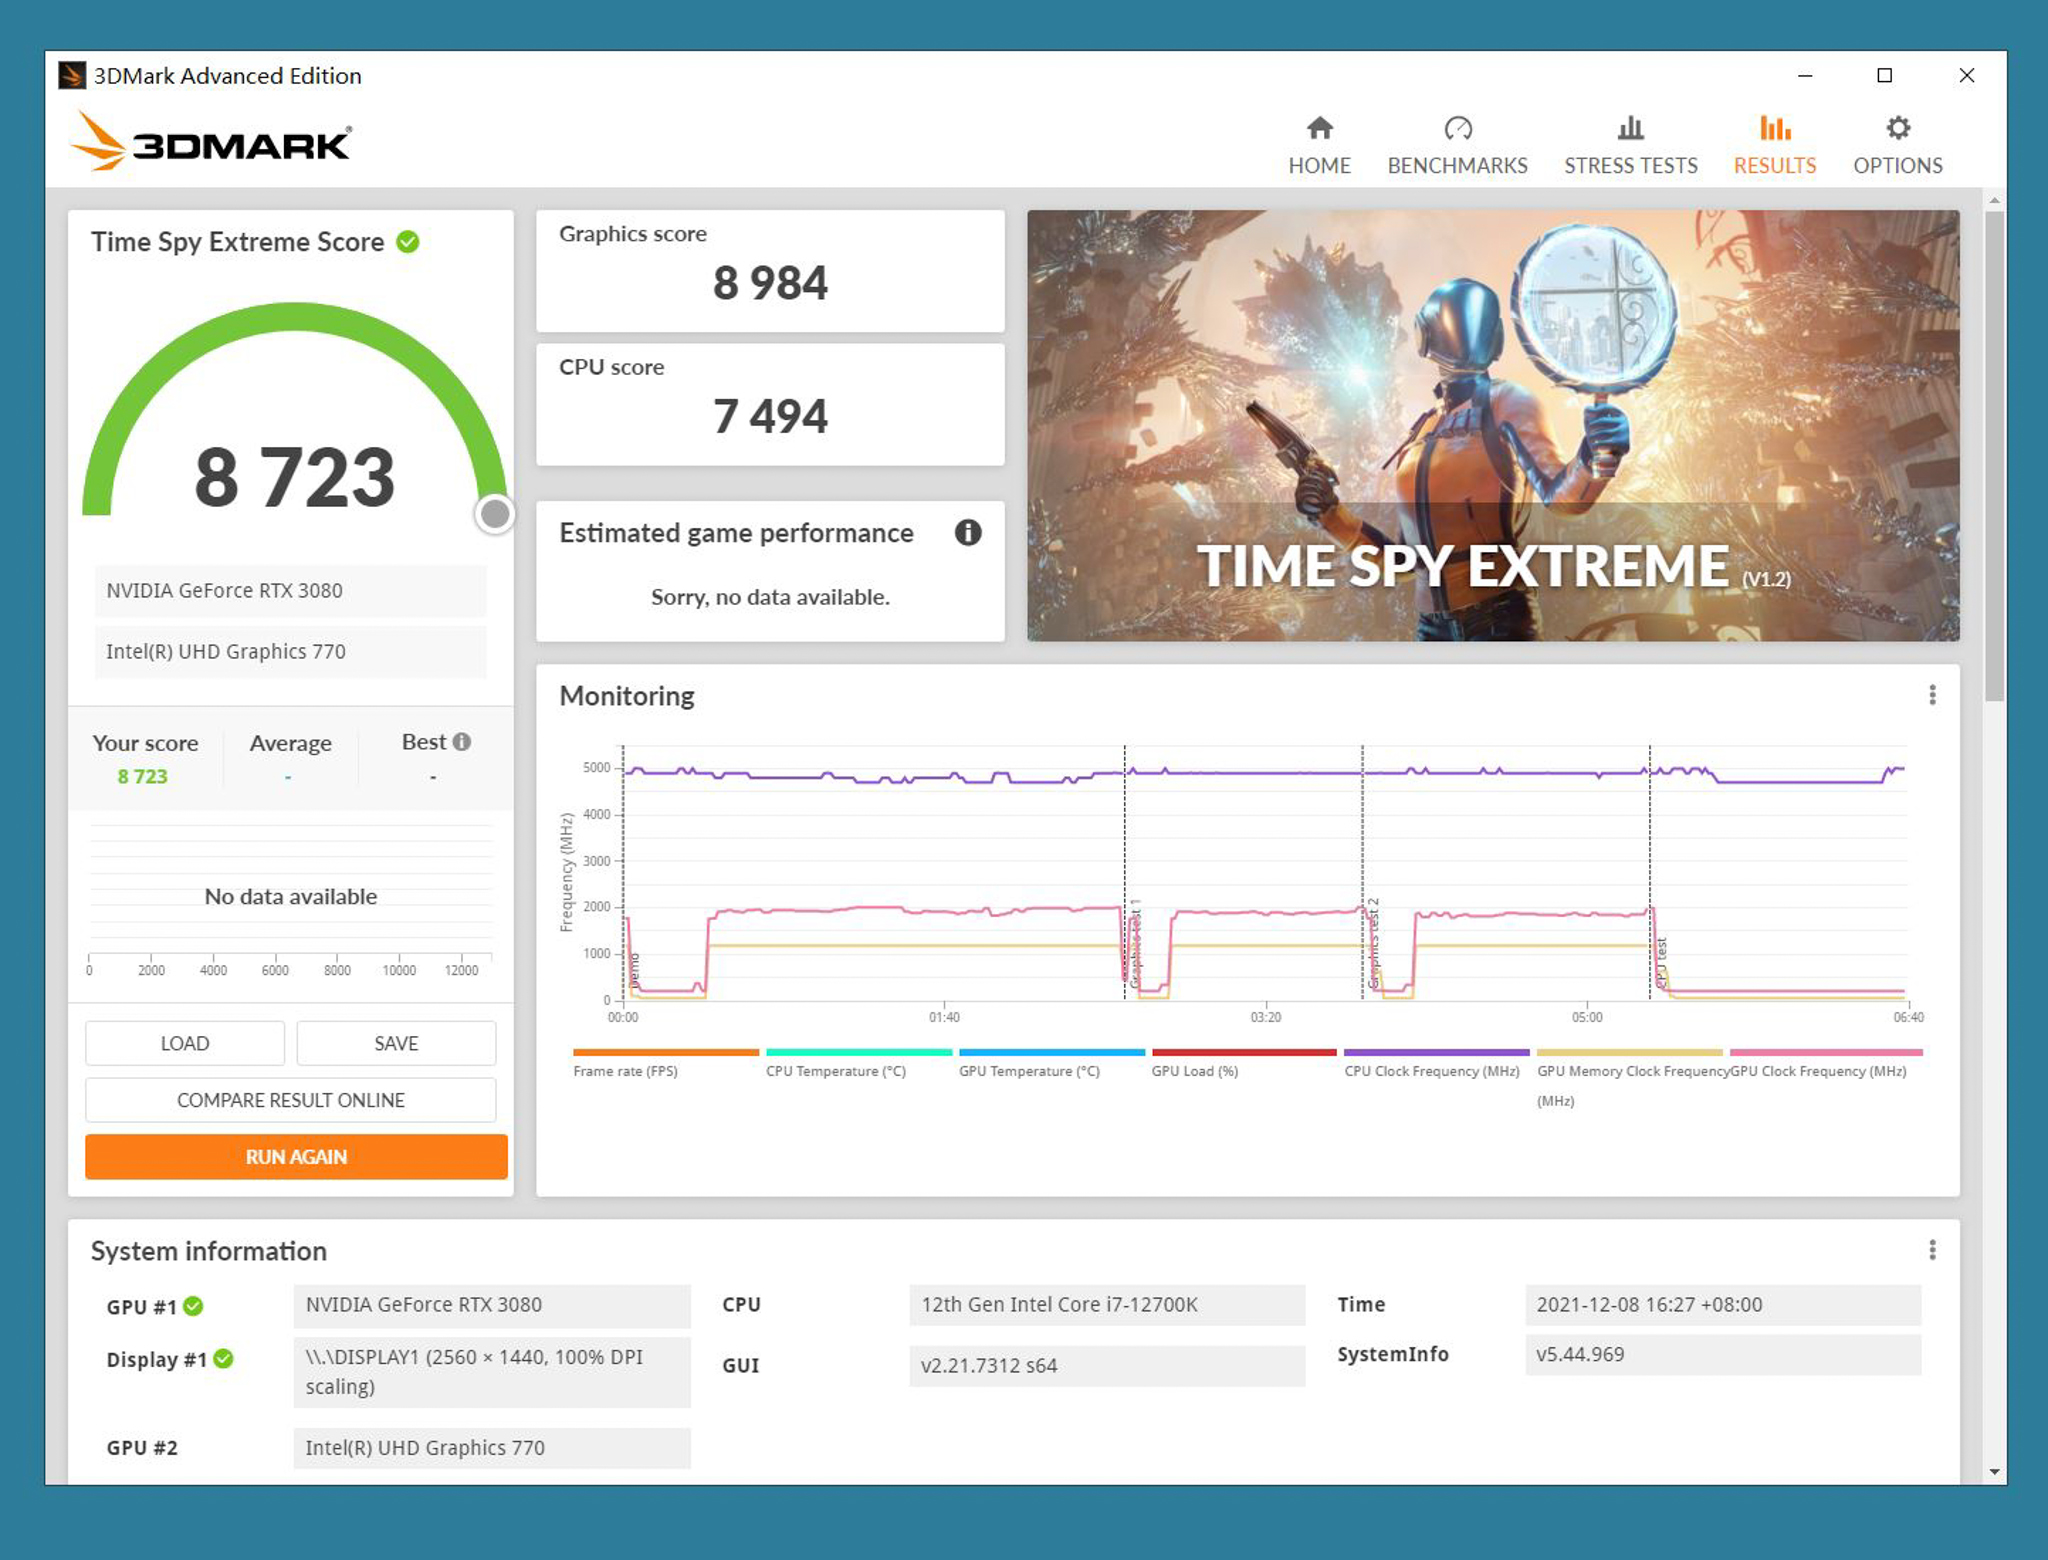Open Benchmarks via the gauge icon

(1457, 128)
